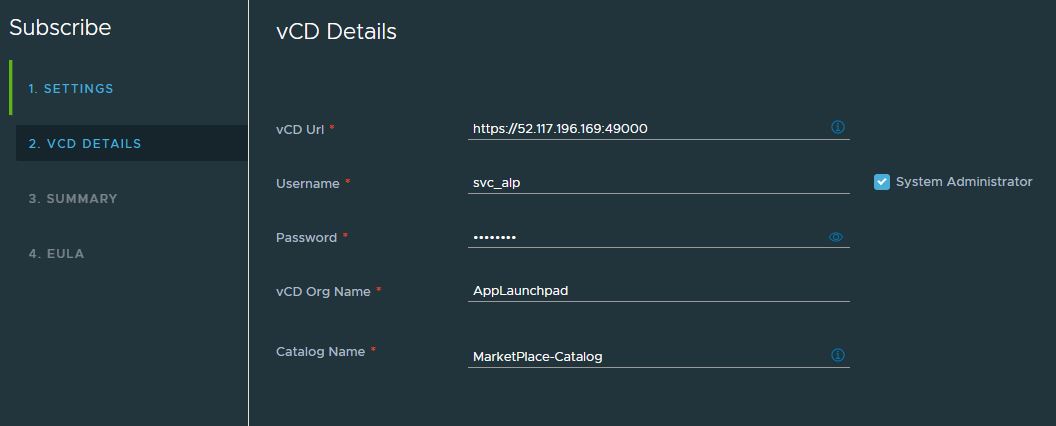
Task: Click the vCD Url field label
Action: 300,129
